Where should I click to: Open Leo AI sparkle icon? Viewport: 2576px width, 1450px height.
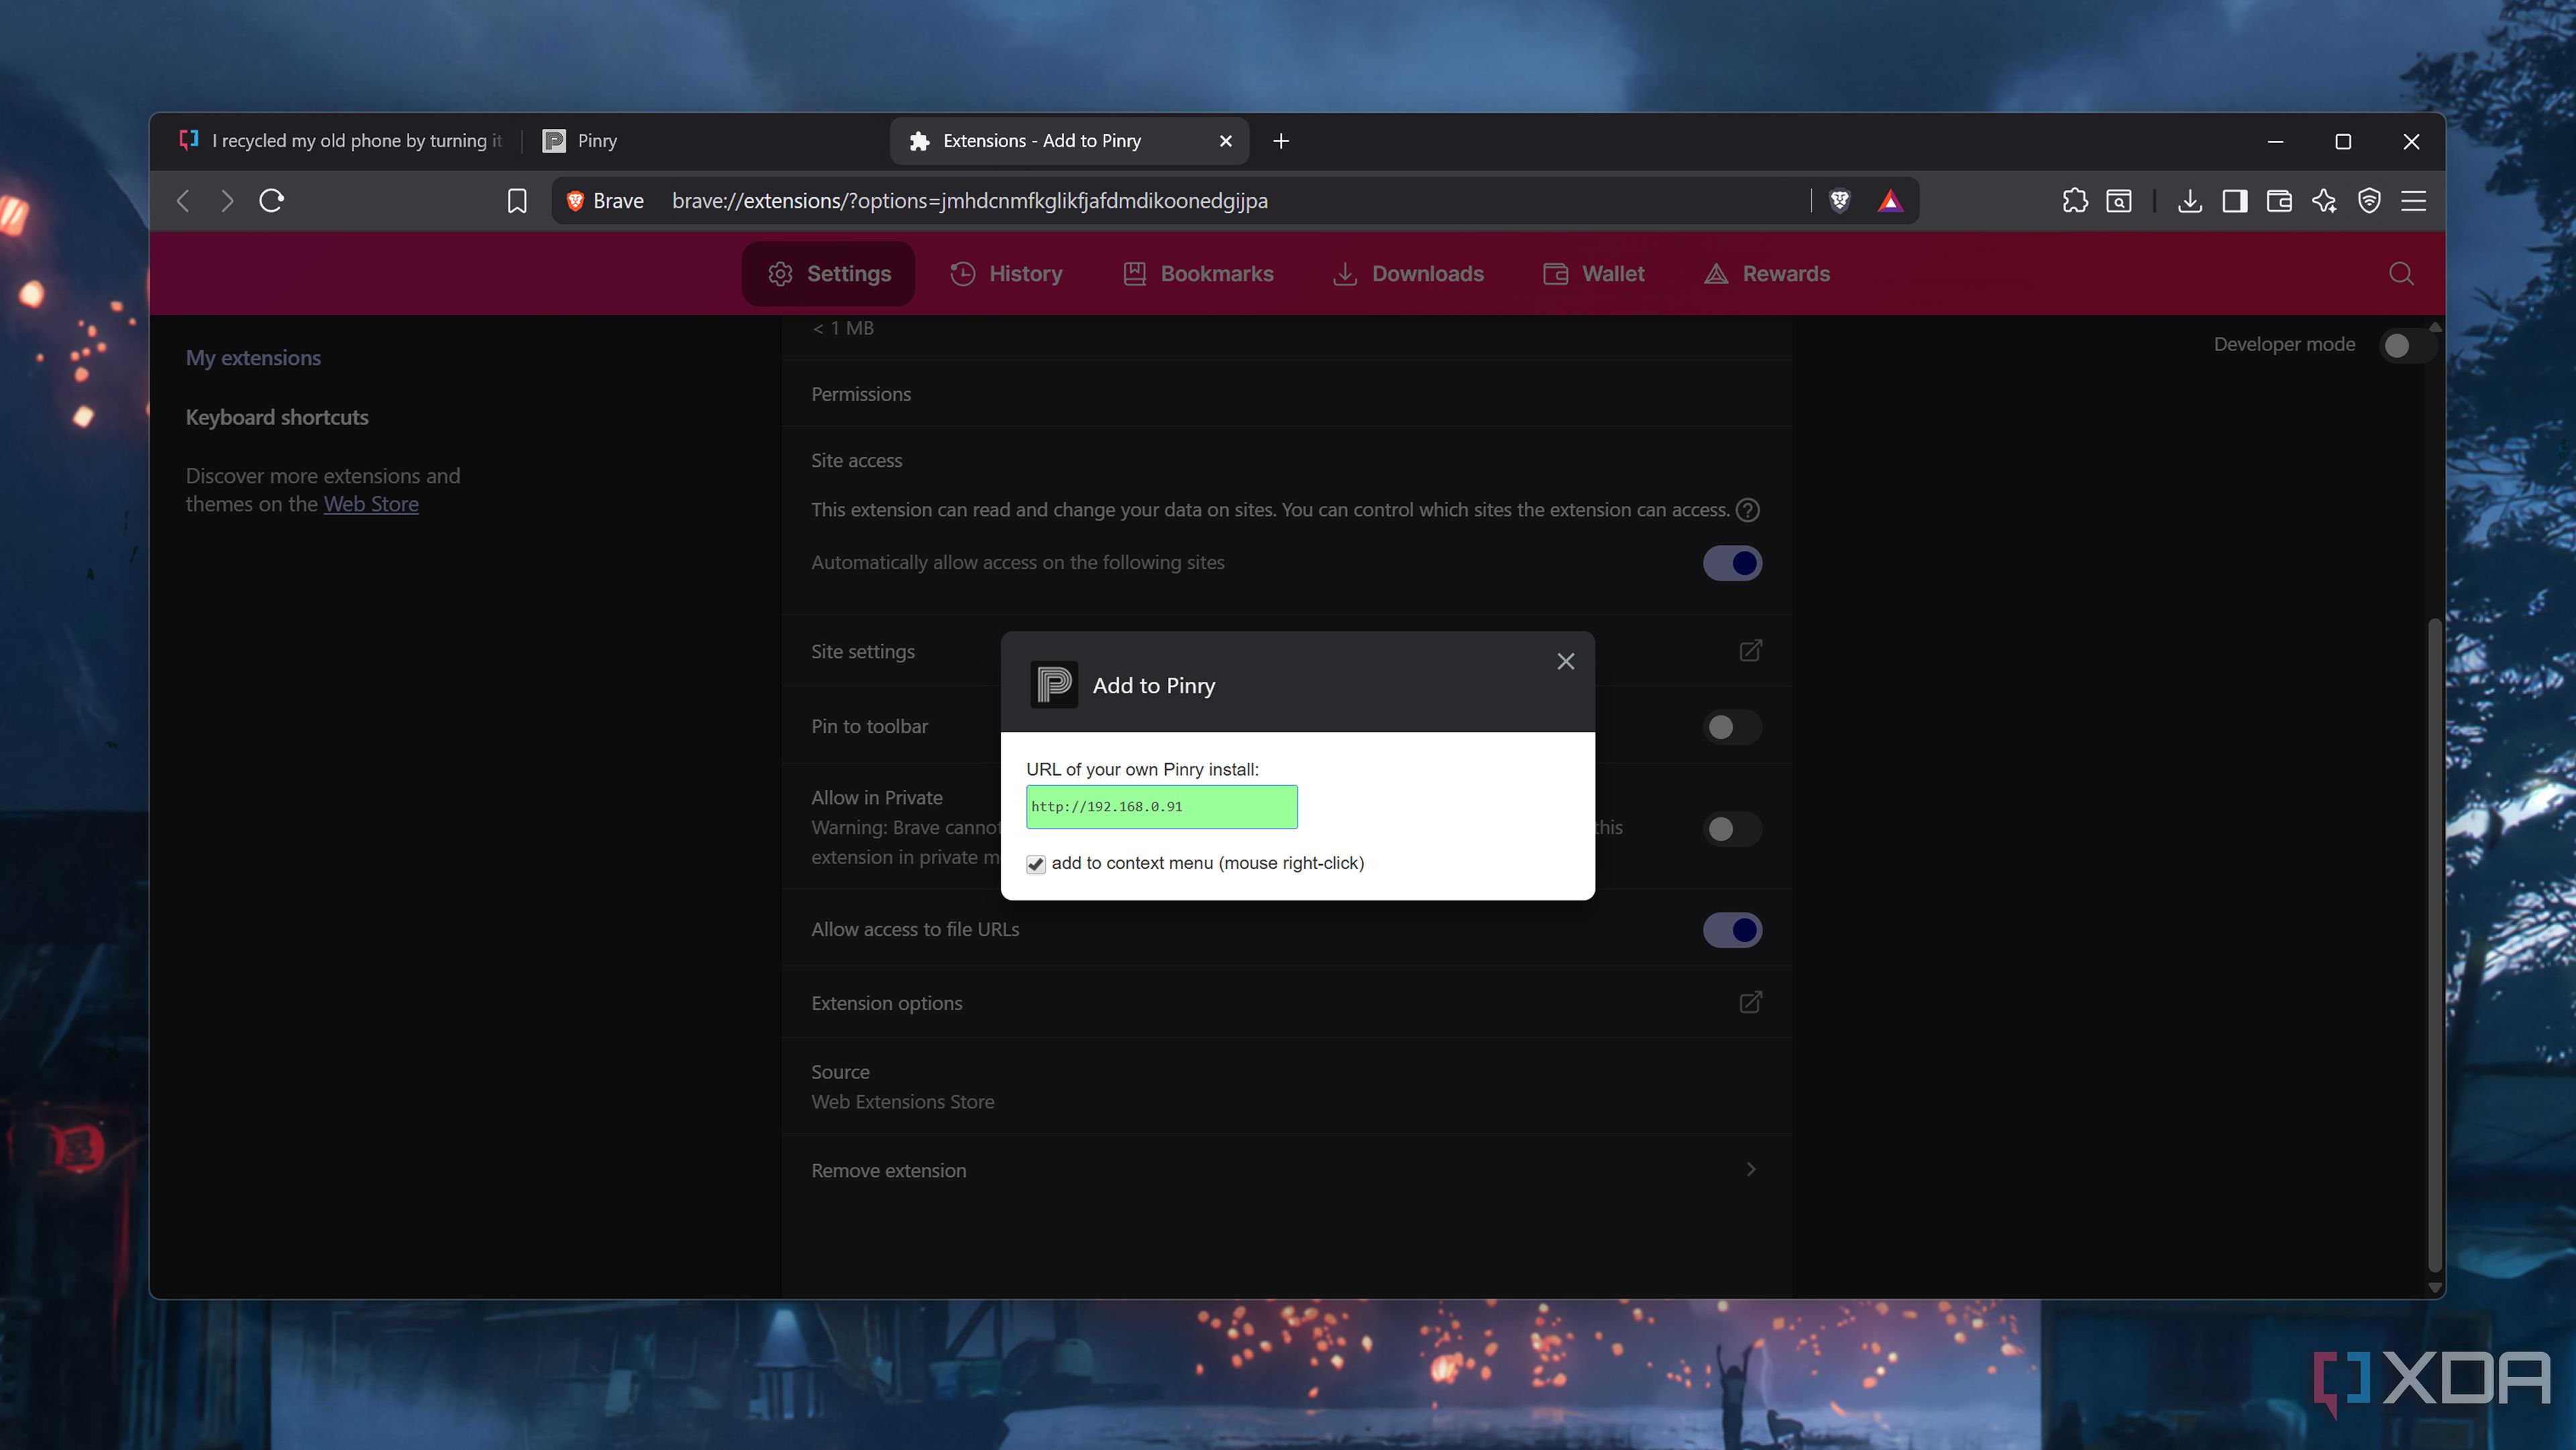click(2324, 201)
